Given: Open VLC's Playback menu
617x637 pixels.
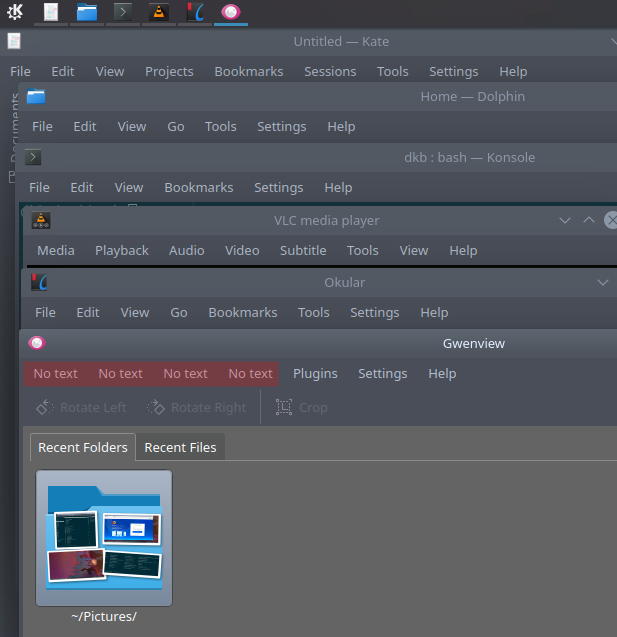Looking at the screenshot, I should (x=122, y=250).
